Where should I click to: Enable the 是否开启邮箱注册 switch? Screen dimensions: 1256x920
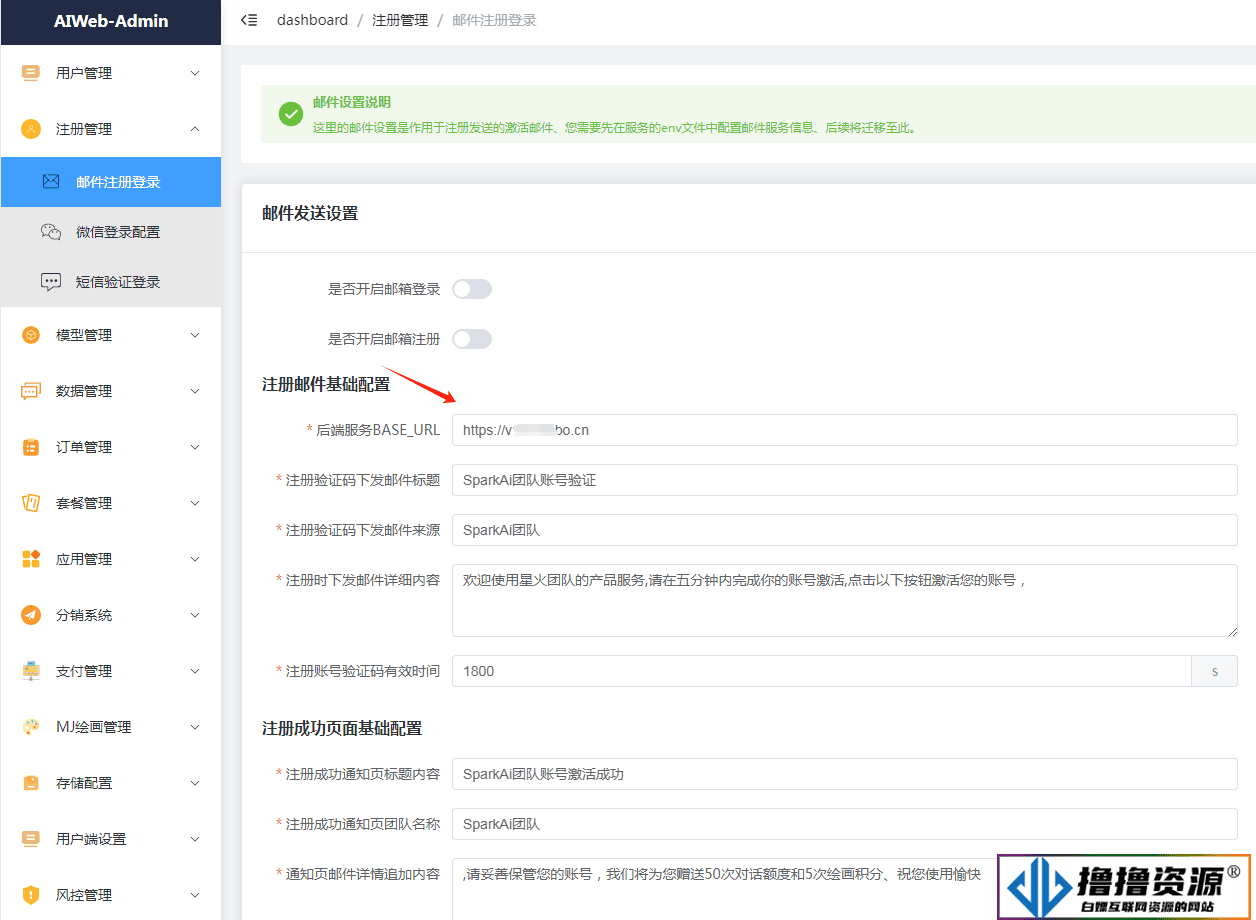[472, 339]
